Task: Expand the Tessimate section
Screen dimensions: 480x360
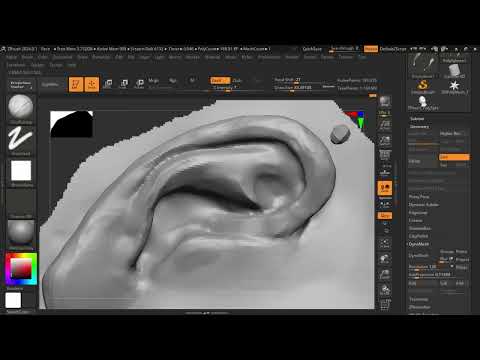Action: (x=419, y=299)
